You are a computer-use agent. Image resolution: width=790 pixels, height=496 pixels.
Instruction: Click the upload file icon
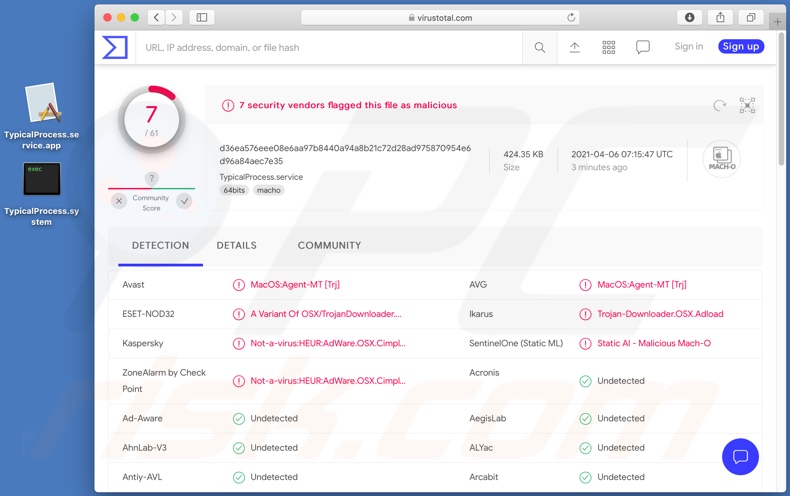point(575,47)
